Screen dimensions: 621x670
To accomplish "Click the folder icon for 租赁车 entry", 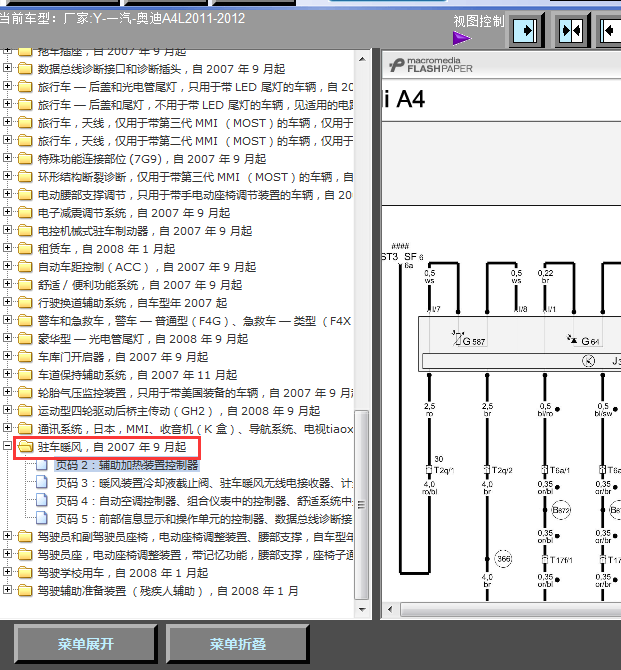I will [x=25, y=249].
